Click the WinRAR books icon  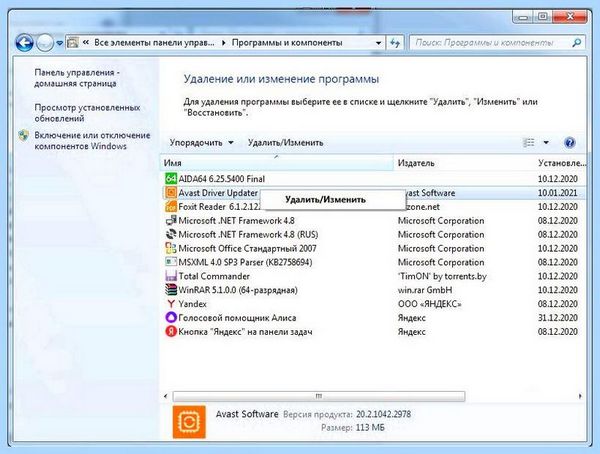171,289
